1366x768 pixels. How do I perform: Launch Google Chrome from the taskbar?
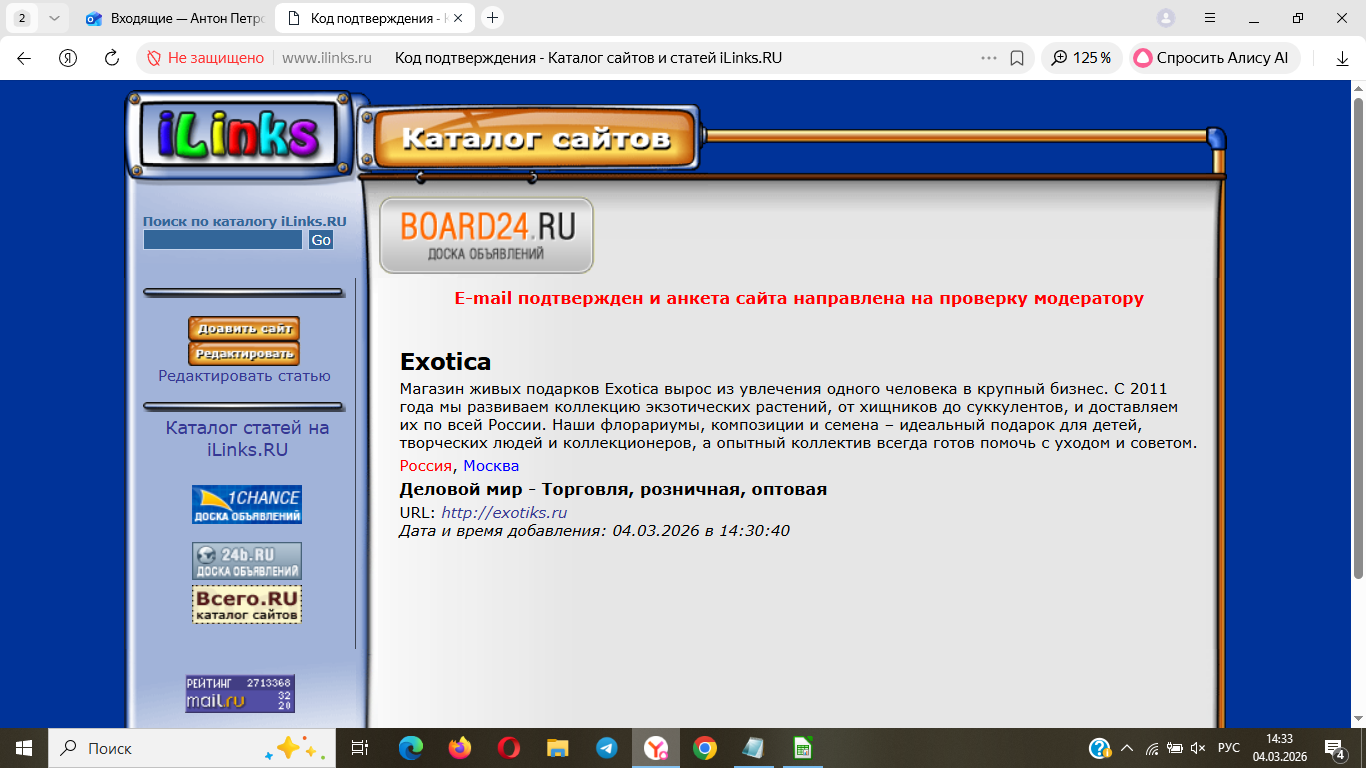(x=705, y=748)
